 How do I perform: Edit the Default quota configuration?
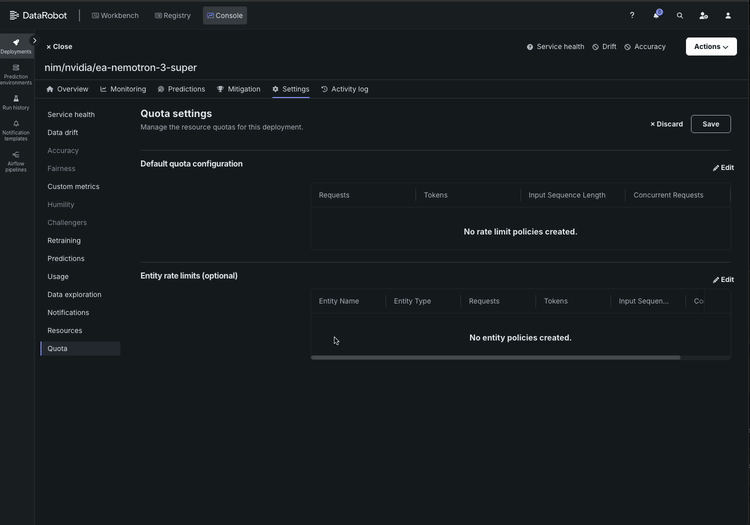[x=723, y=168]
